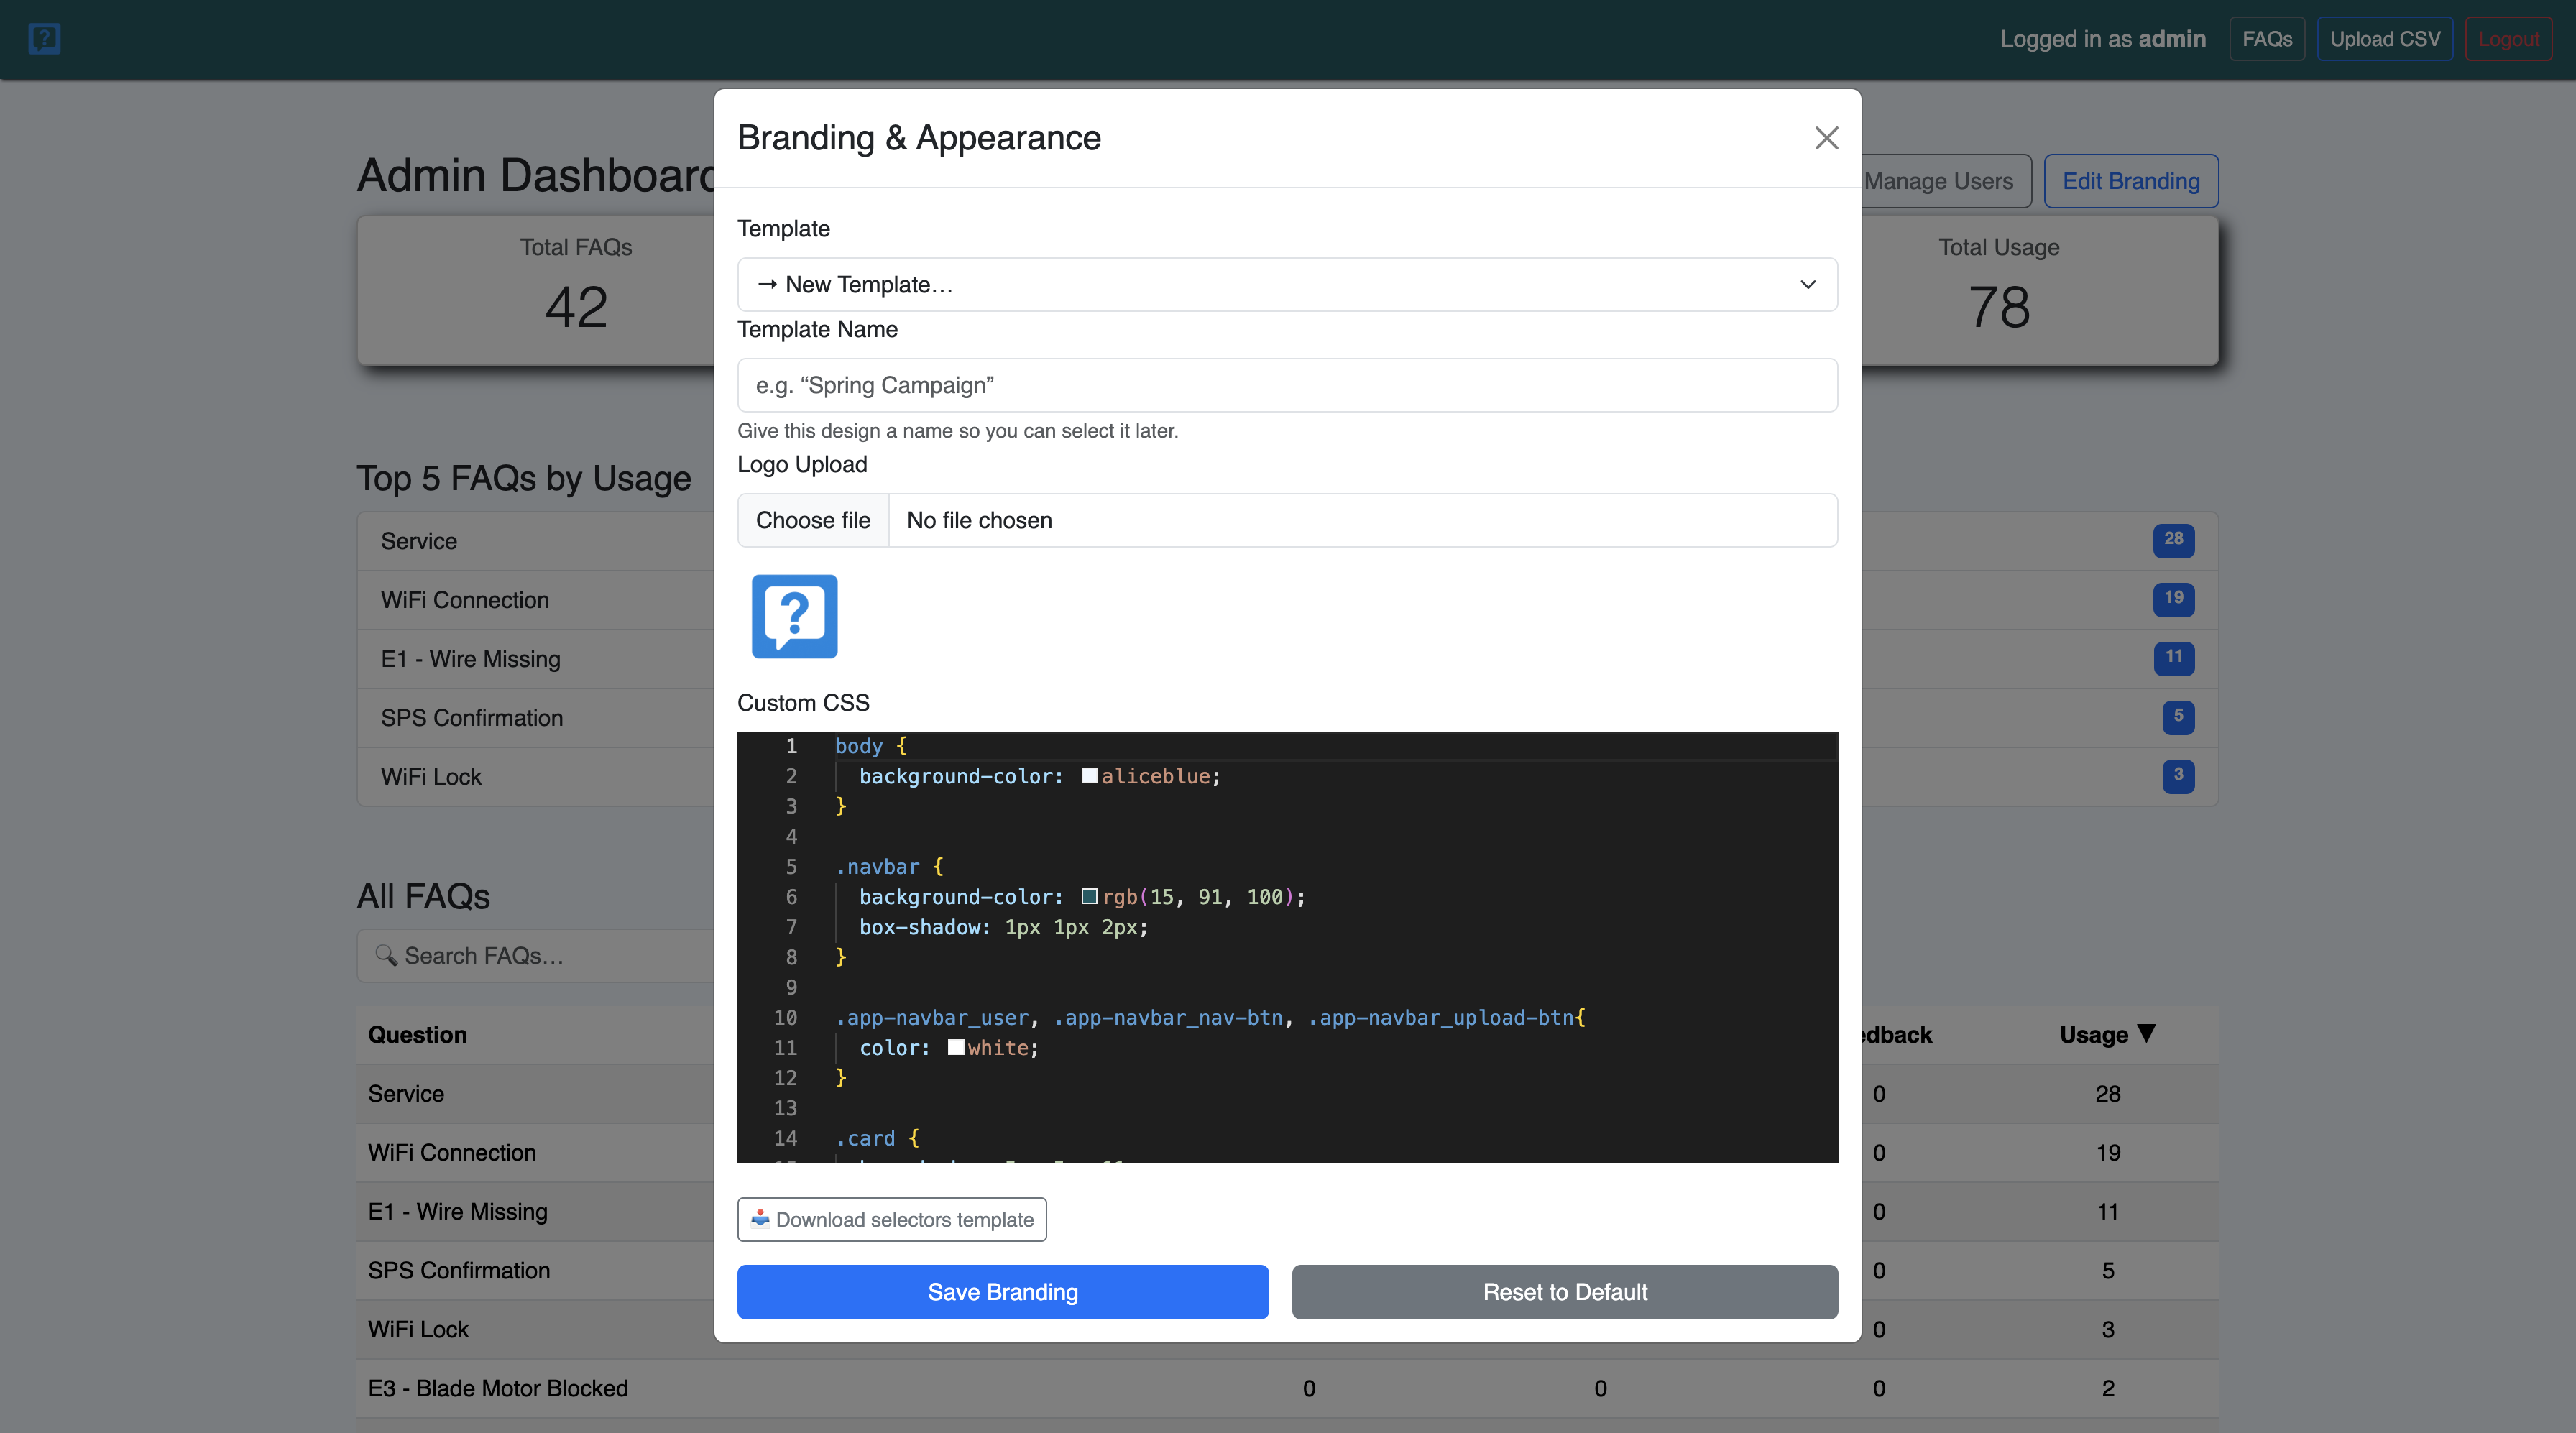
Task: Click the '.app-navbar_user' selector on line 10
Action: pos(932,1018)
